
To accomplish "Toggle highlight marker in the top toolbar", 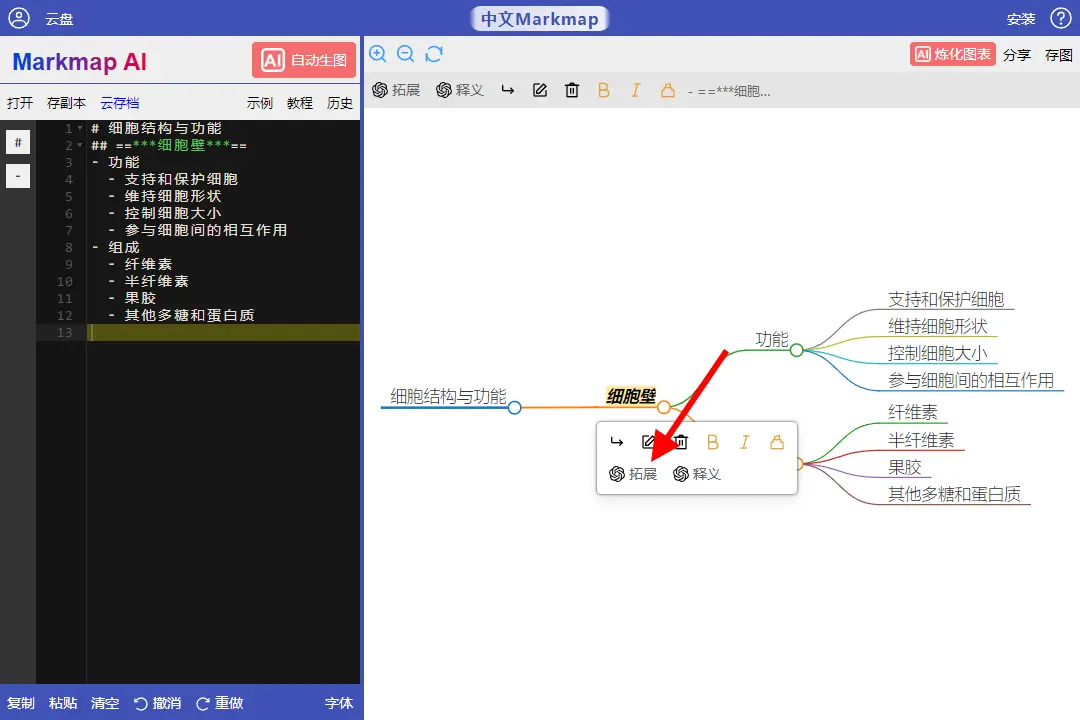I will coord(667,90).
